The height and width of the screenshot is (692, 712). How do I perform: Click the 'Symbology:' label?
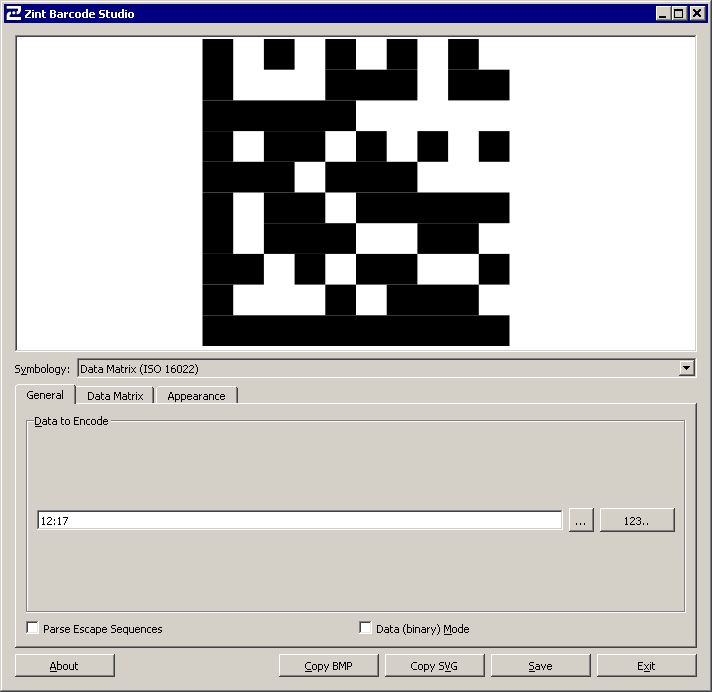[42, 369]
